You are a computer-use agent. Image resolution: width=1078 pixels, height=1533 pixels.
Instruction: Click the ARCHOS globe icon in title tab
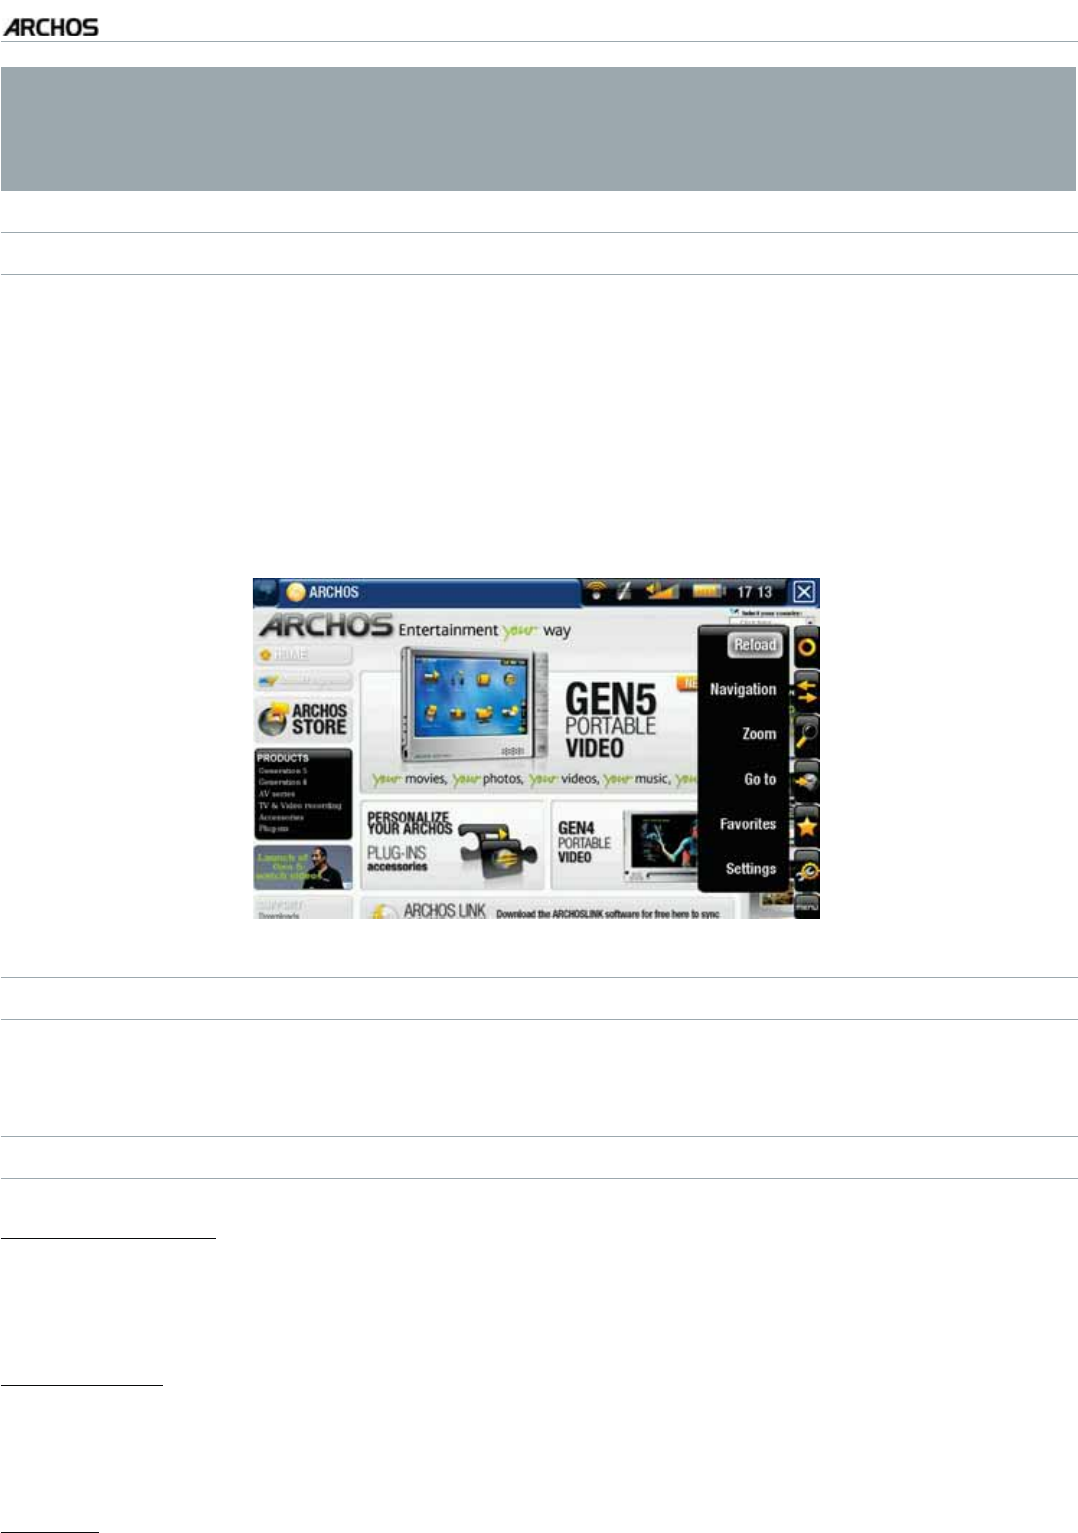[x=295, y=592]
